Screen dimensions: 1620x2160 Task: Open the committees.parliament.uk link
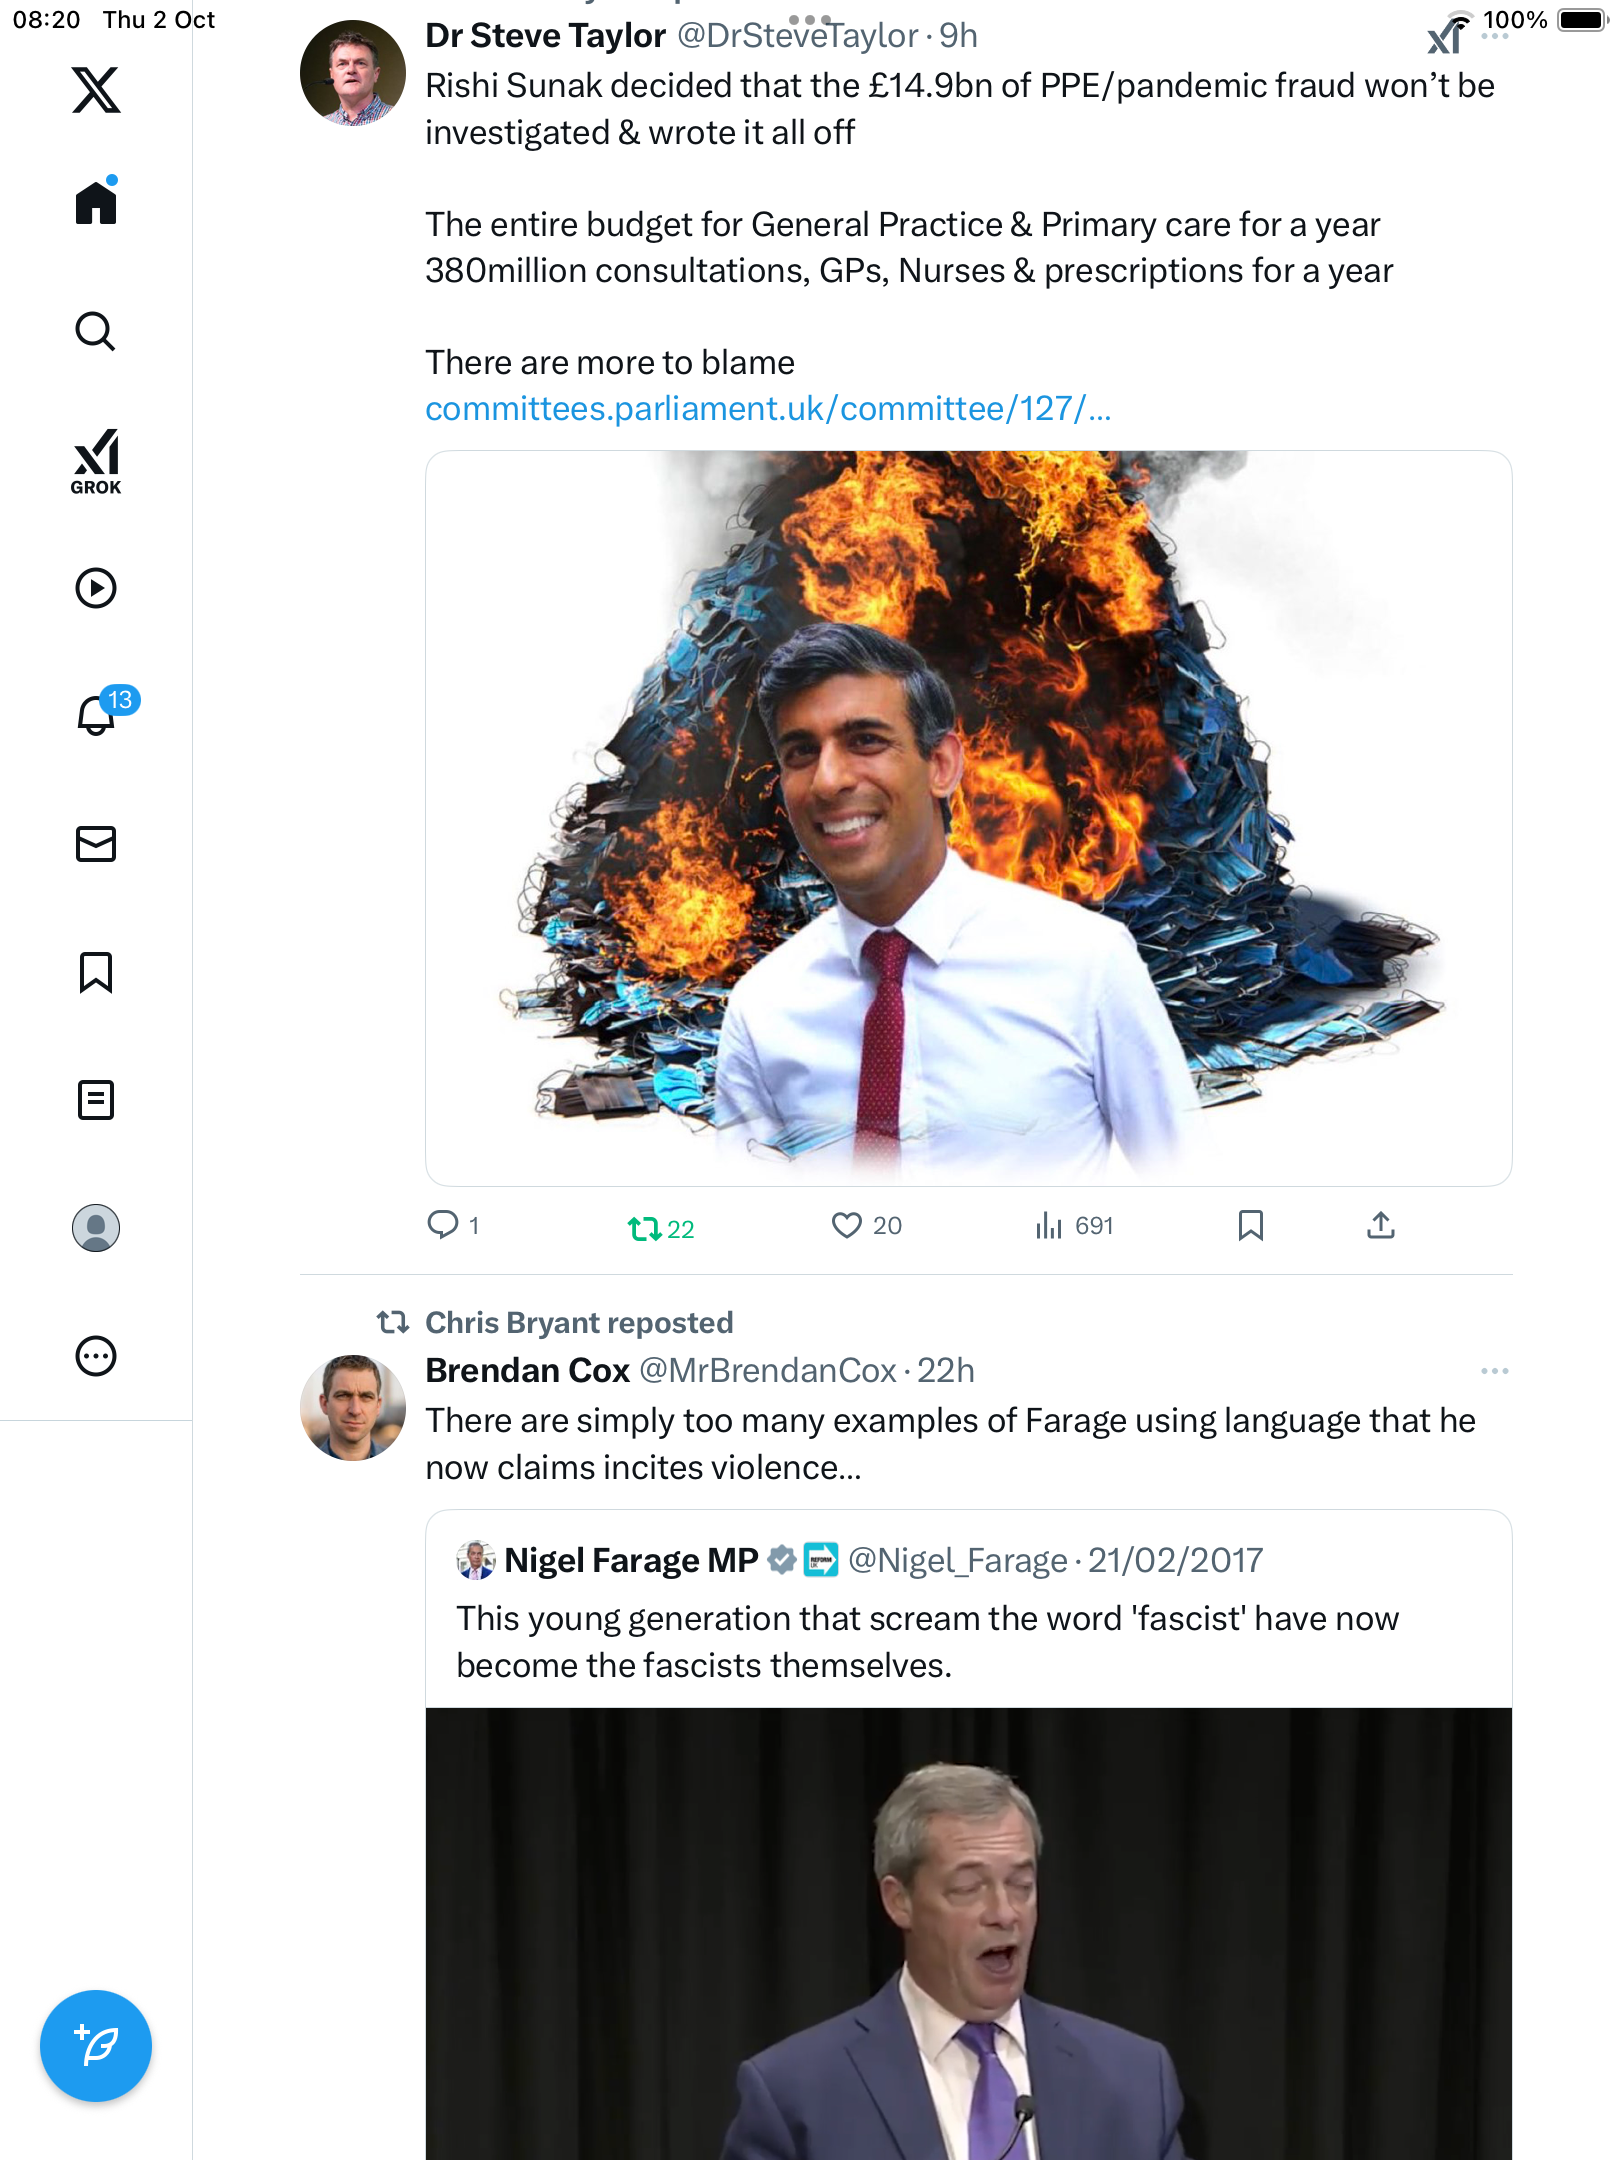click(x=767, y=409)
